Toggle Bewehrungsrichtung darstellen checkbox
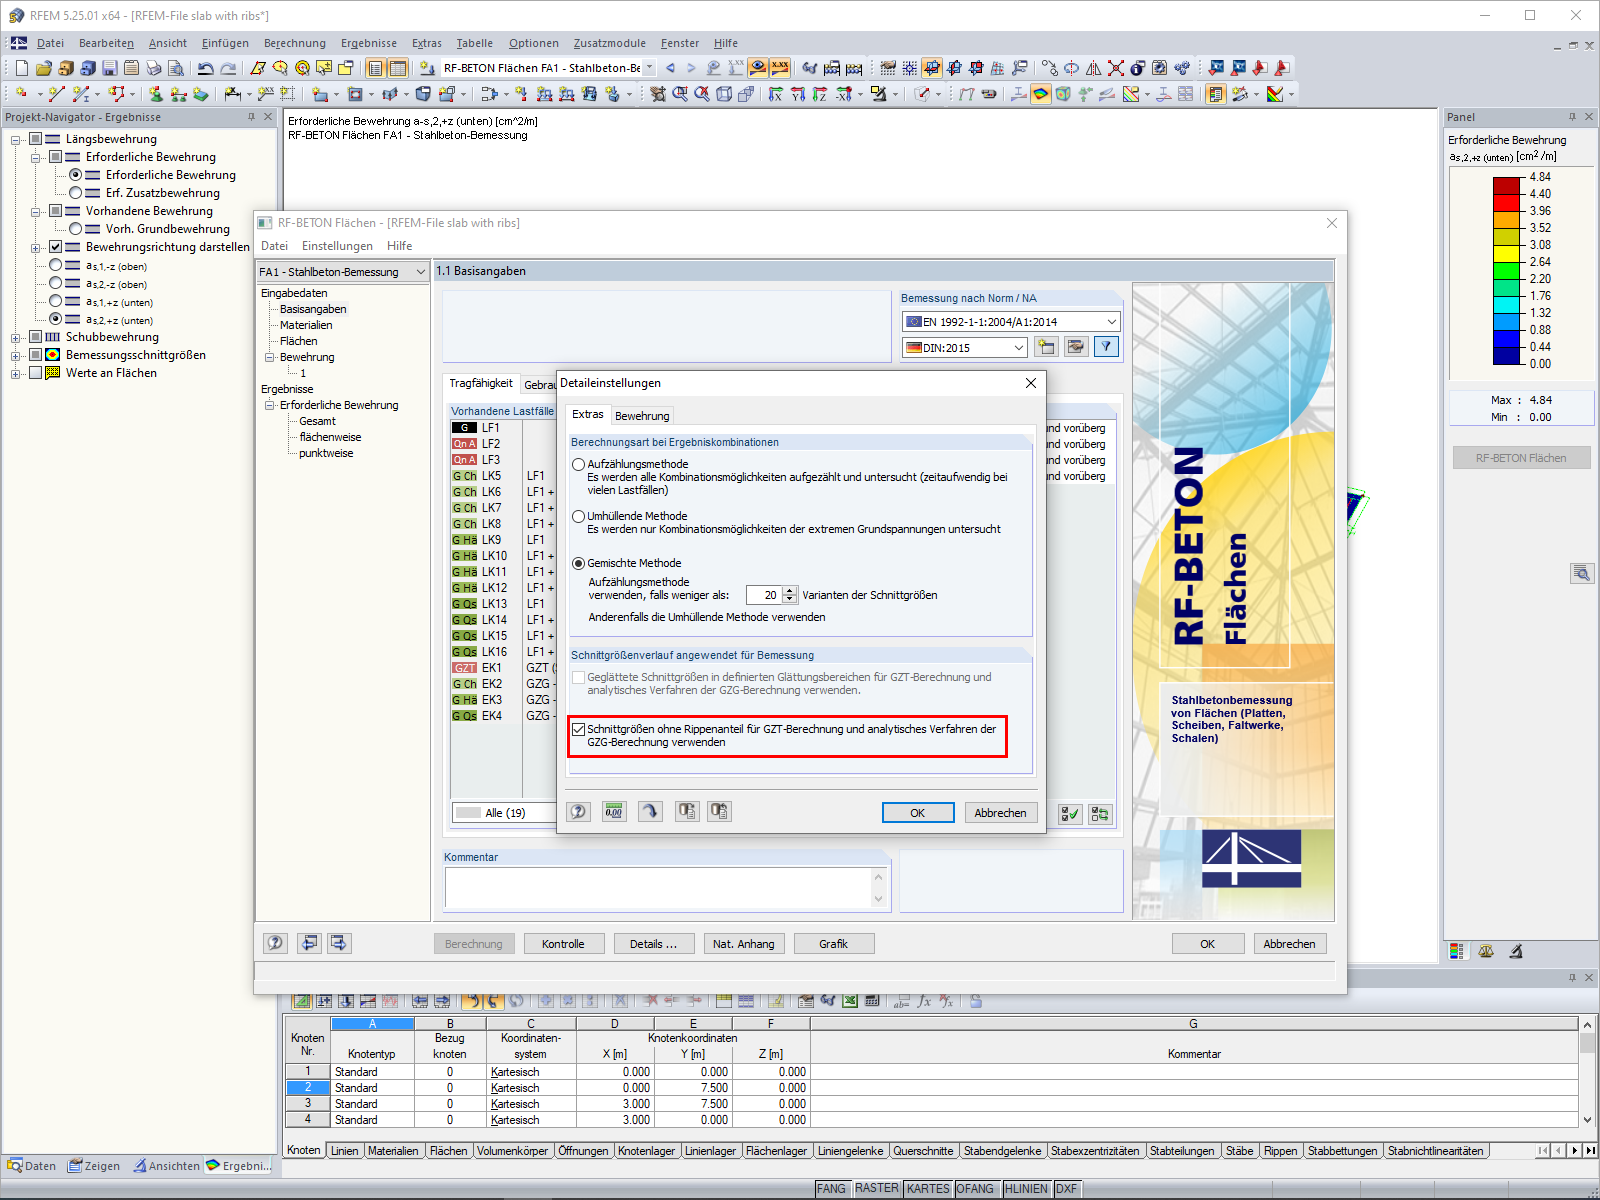This screenshot has width=1600, height=1200. pyautogui.click(x=55, y=247)
